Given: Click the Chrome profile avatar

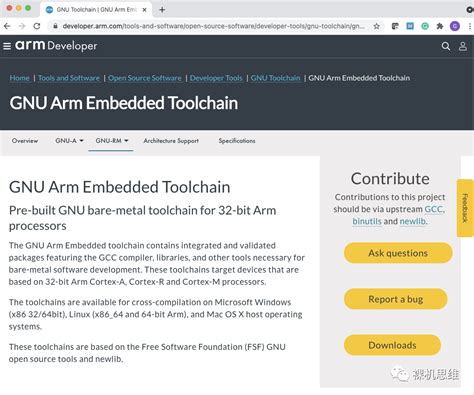Looking at the screenshot, I should point(455,26).
